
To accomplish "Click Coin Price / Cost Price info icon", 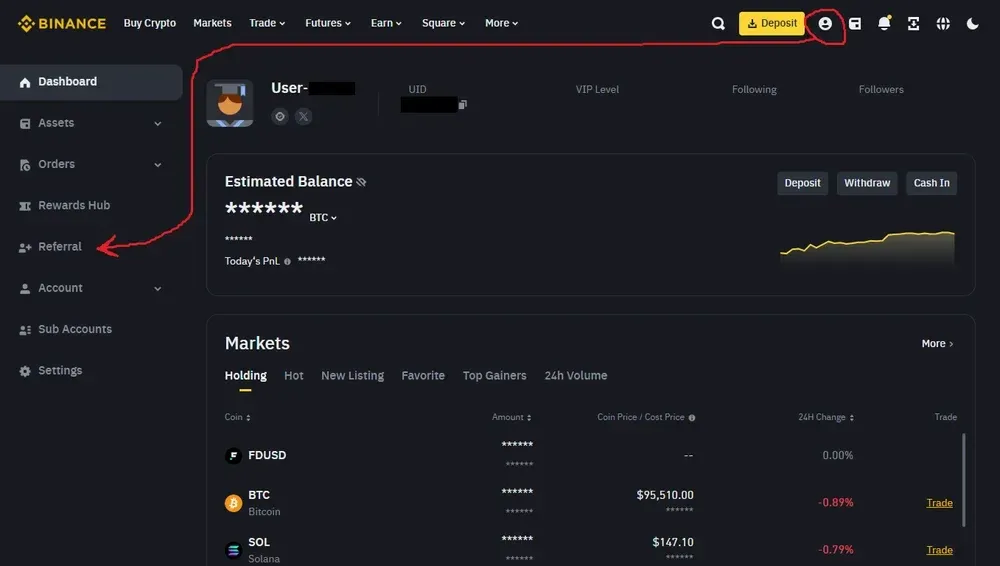I will click(x=691, y=417).
